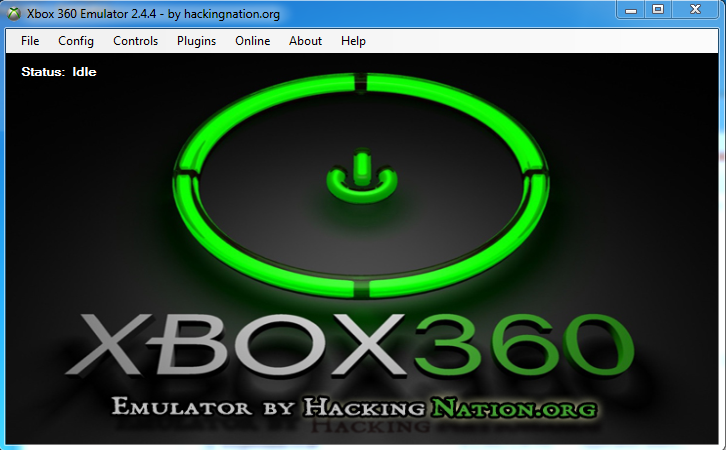Open the Plugins menu
The width and height of the screenshot is (726, 450).
pyautogui.click(x=196, y=41)
